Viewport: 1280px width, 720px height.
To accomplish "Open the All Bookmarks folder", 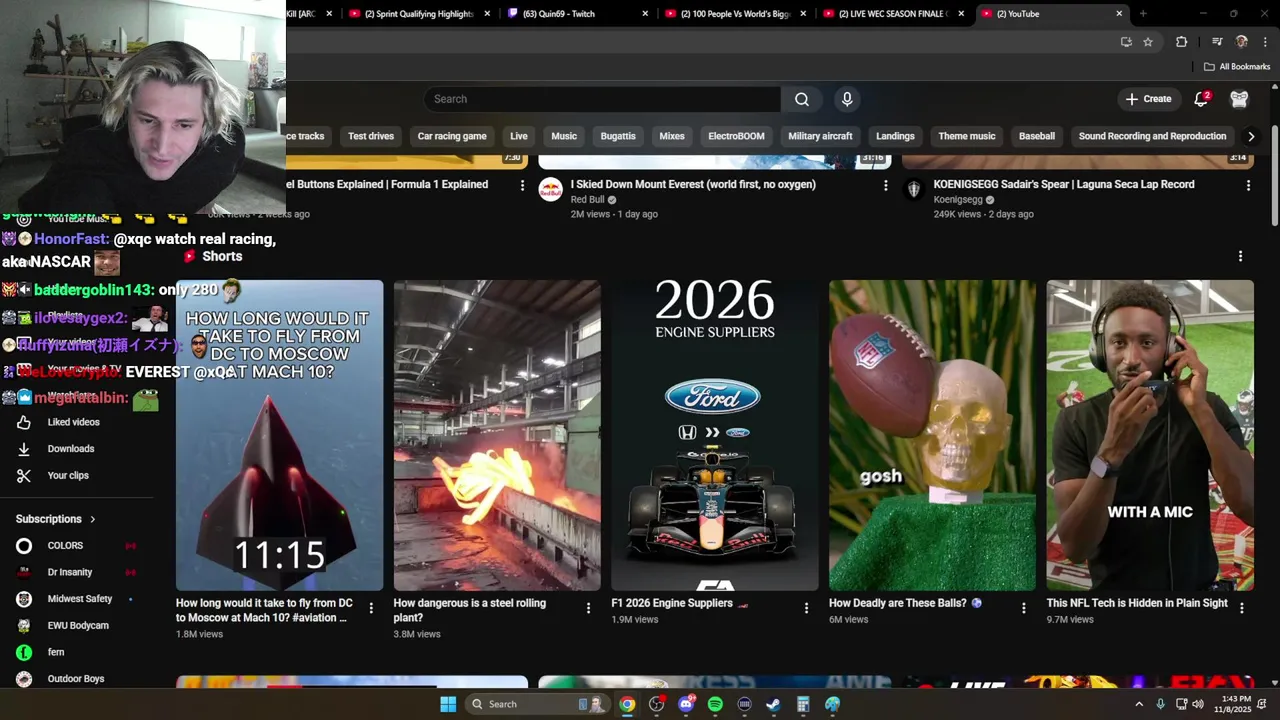I will point(1237,67).
